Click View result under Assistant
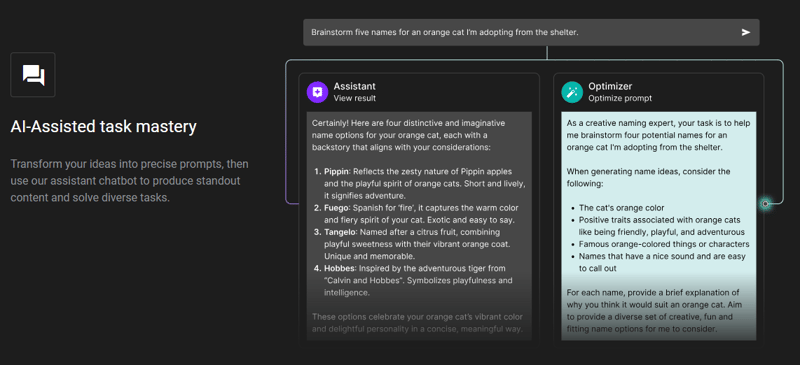This screenshot has height=365, width=800. click(x=355, y=98)
